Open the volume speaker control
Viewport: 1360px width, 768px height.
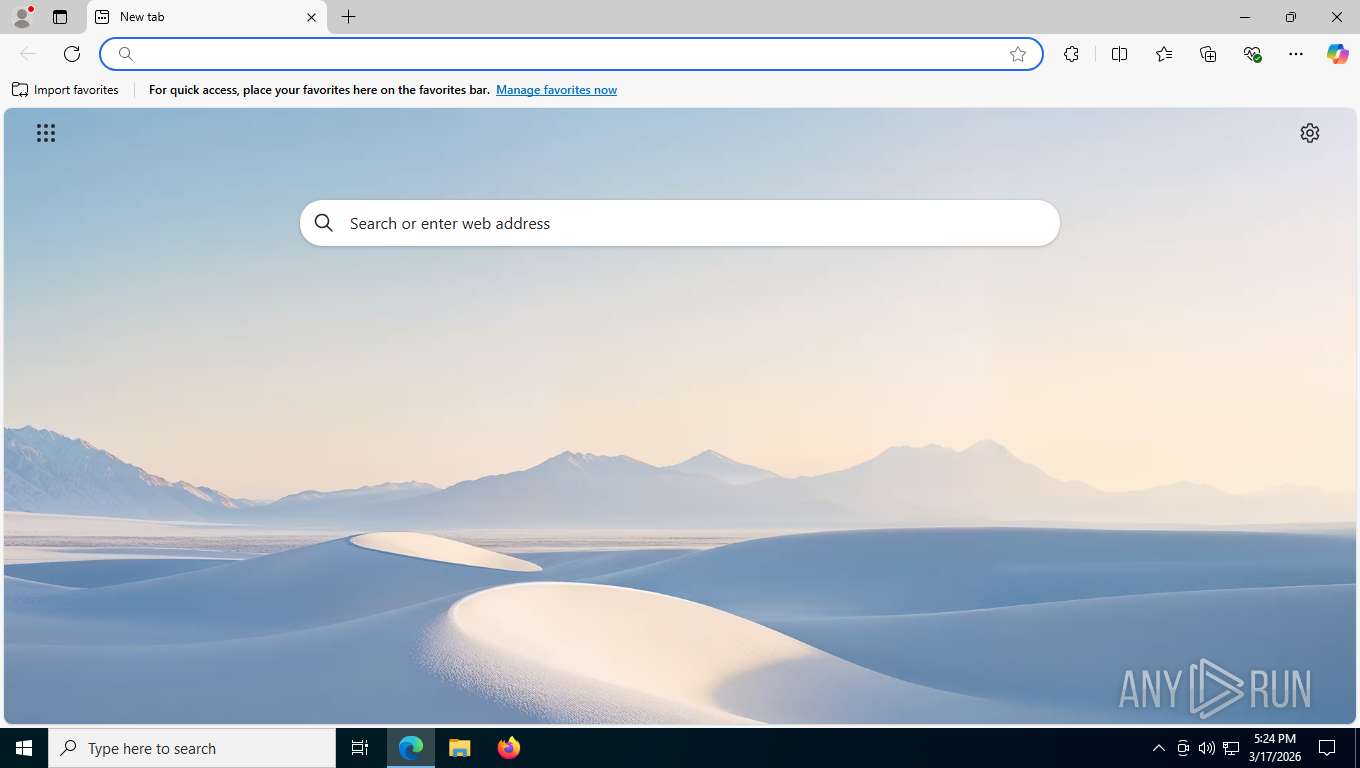[1207, 748]
